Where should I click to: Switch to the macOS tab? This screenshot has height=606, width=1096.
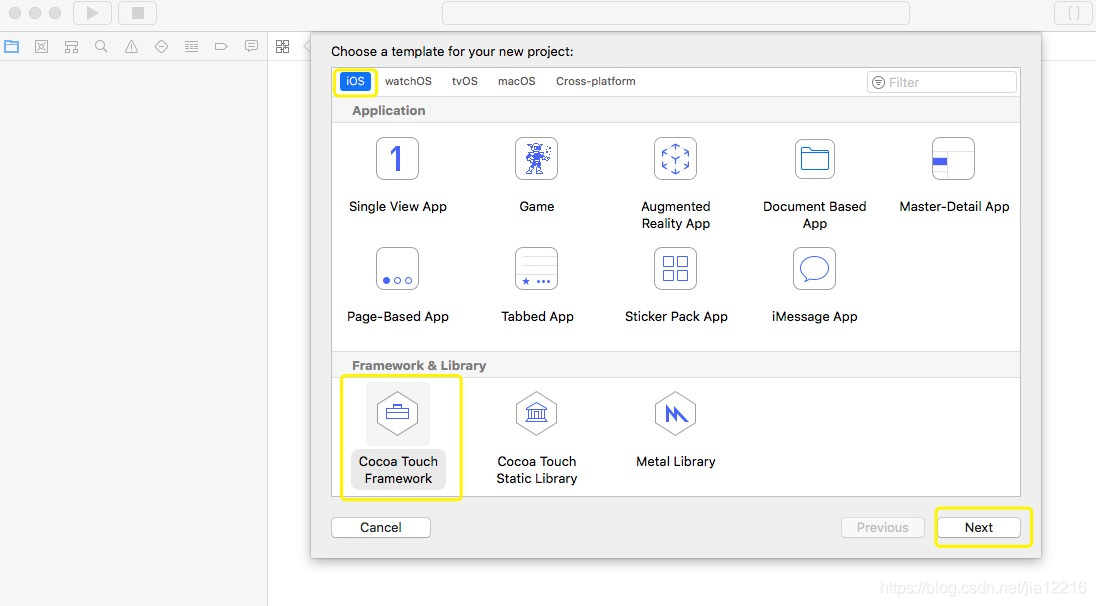(x=517, y=81)
